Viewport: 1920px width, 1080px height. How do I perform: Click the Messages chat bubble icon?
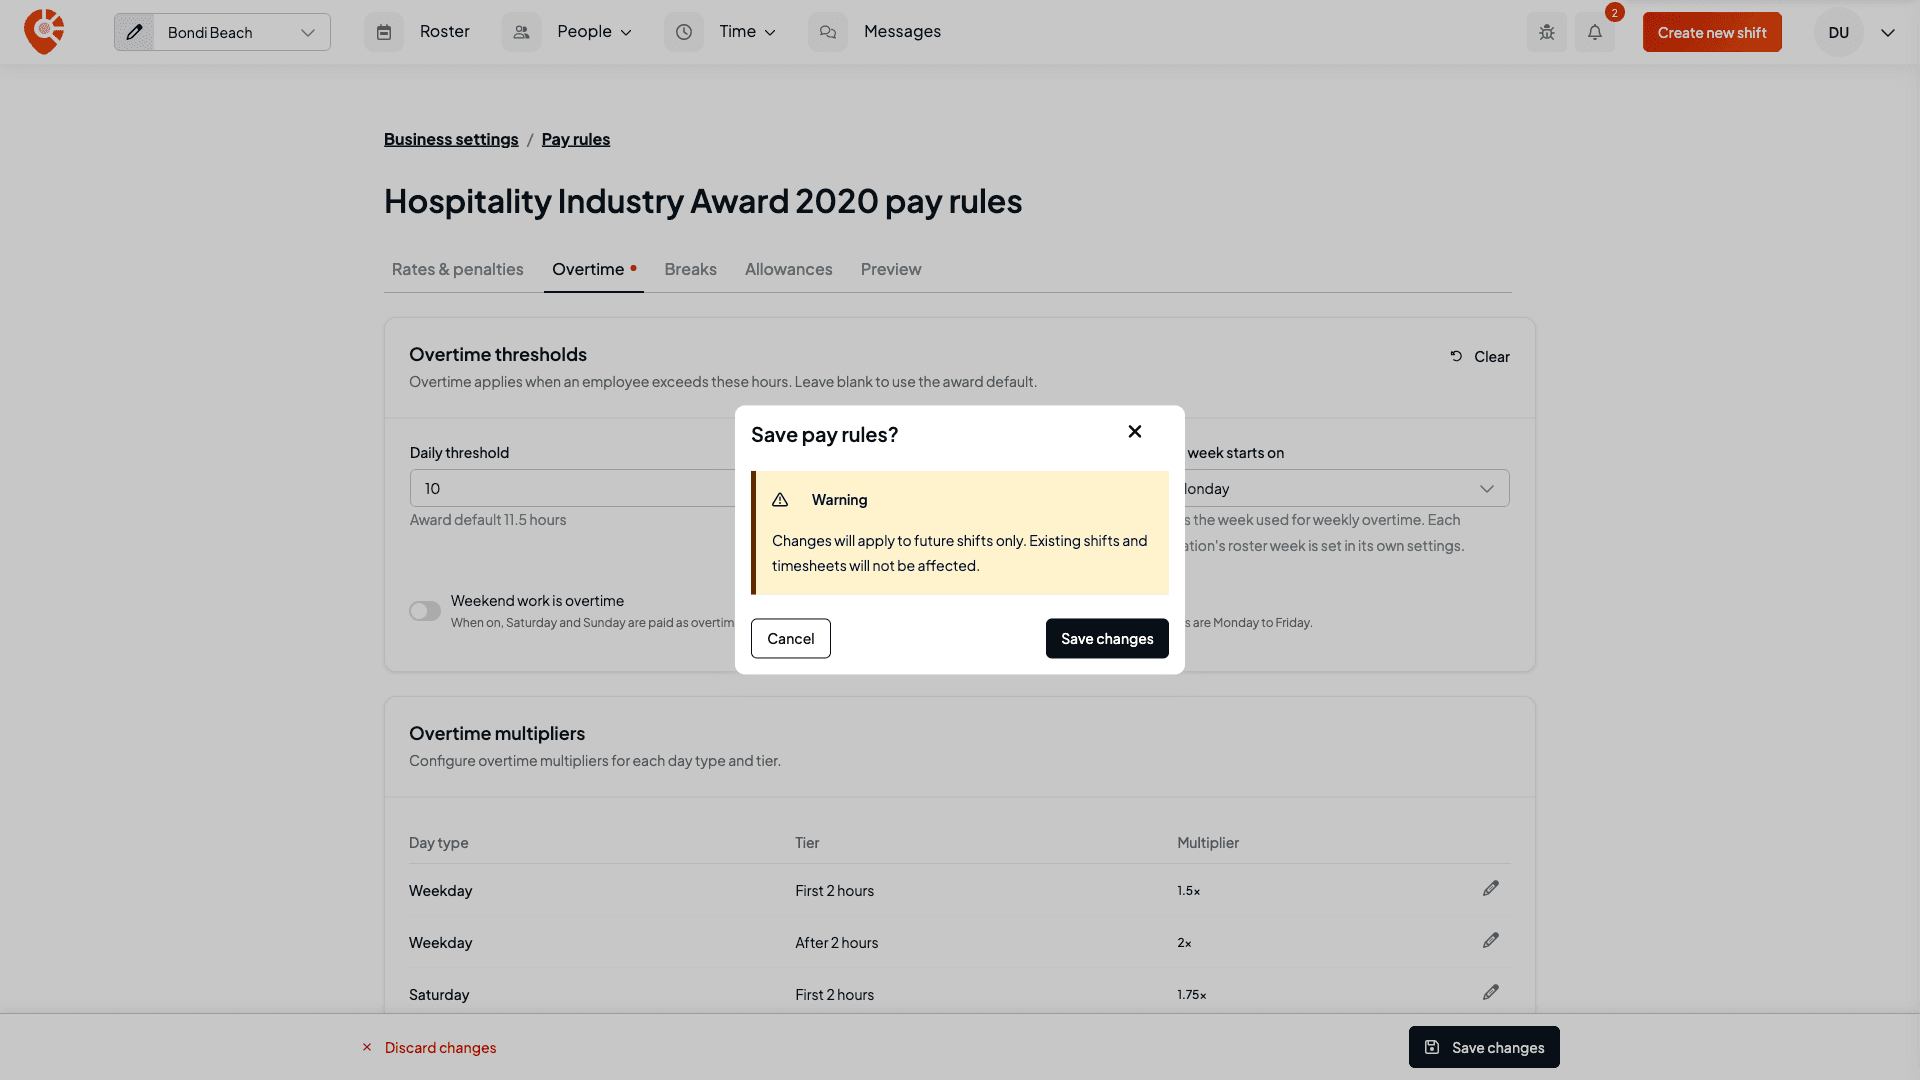828,32
